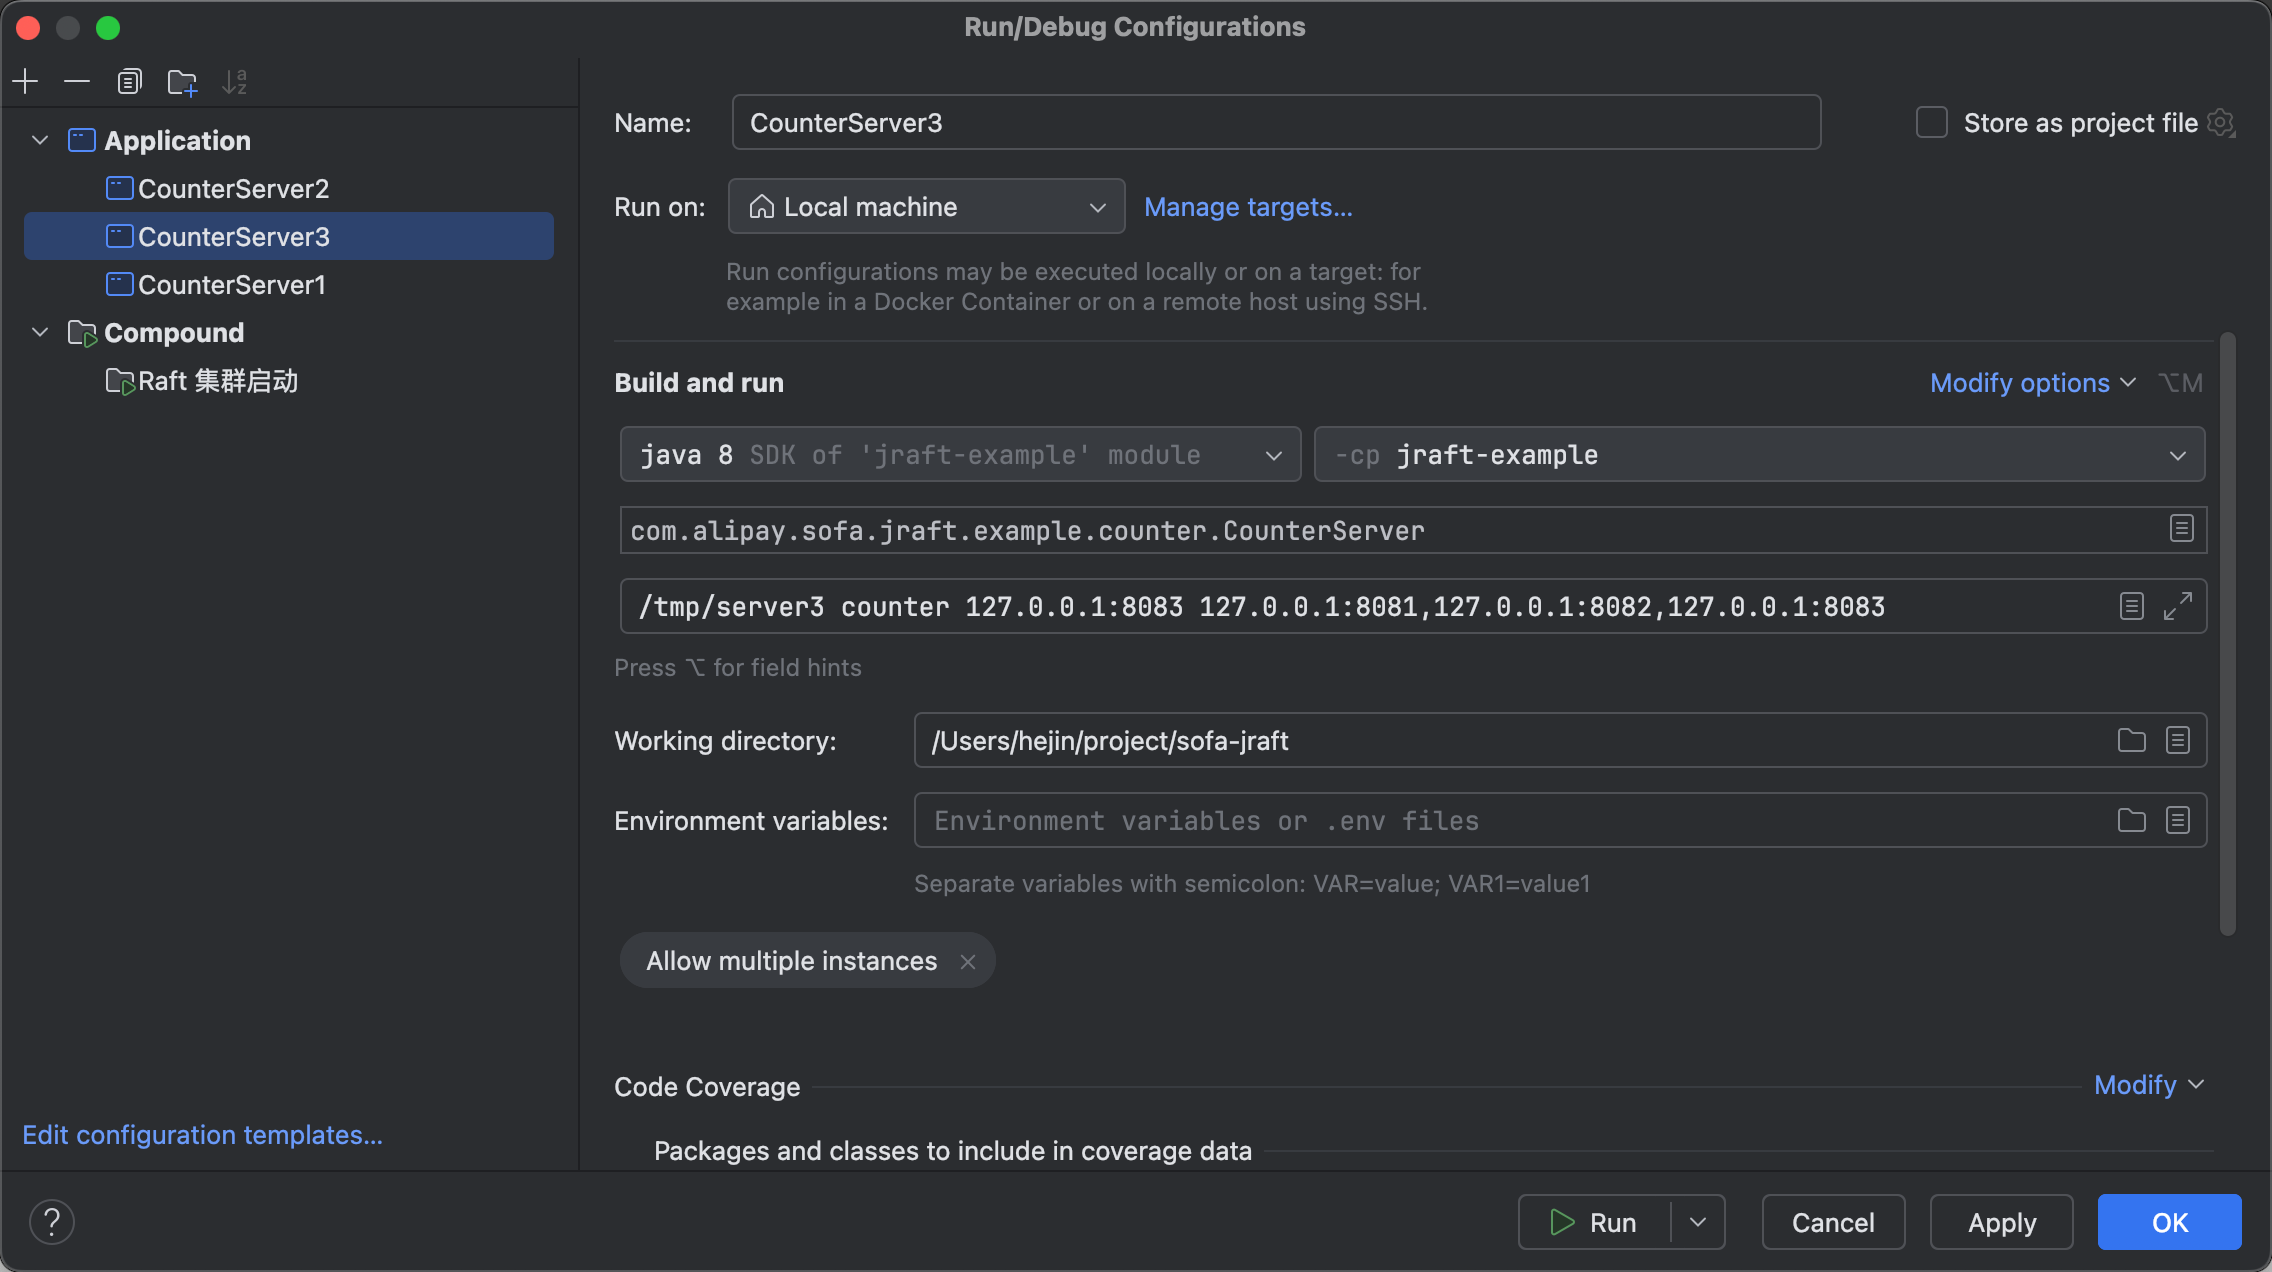Open the java 8 SDK dropdown

coord(960,455)
